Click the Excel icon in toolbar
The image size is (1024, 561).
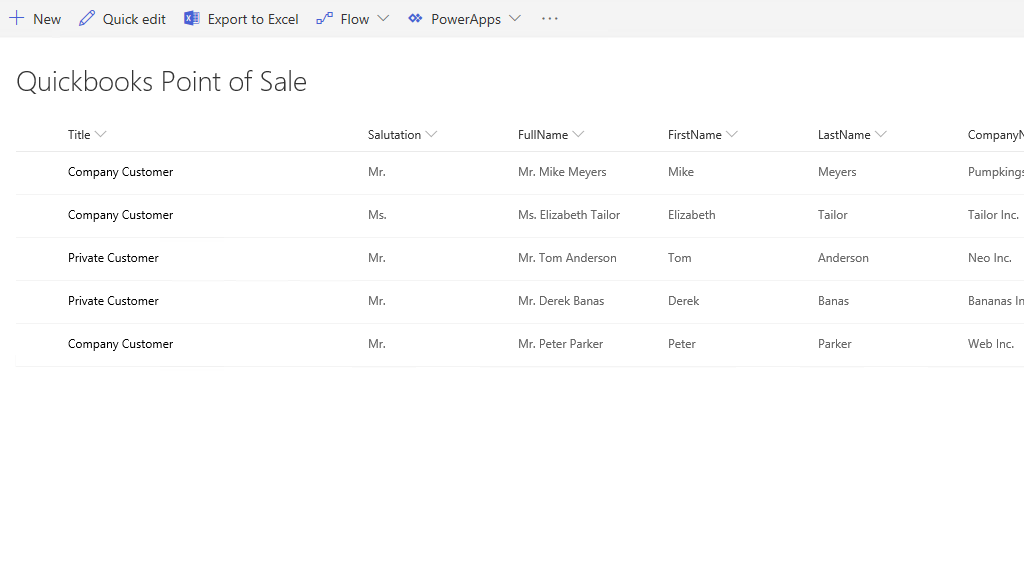tap(191, 18)
